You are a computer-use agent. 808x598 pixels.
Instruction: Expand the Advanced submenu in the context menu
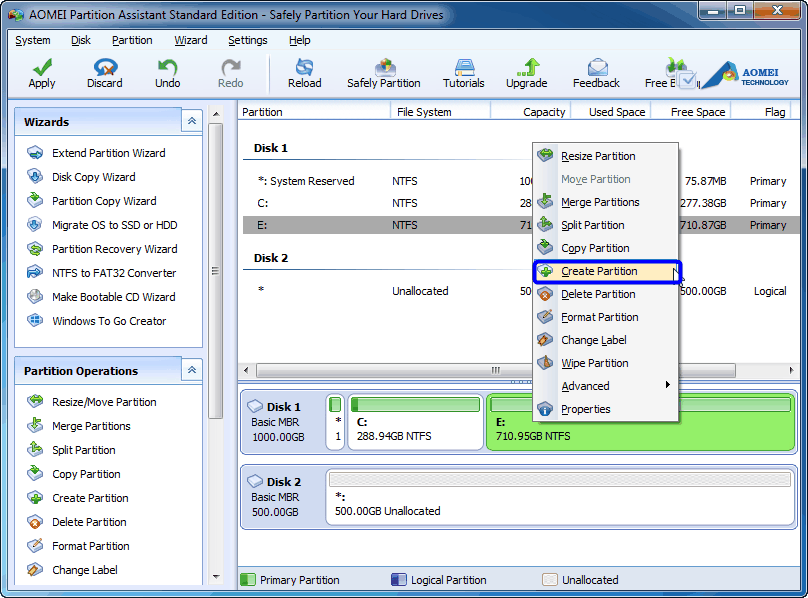click(x=605, y=386)
